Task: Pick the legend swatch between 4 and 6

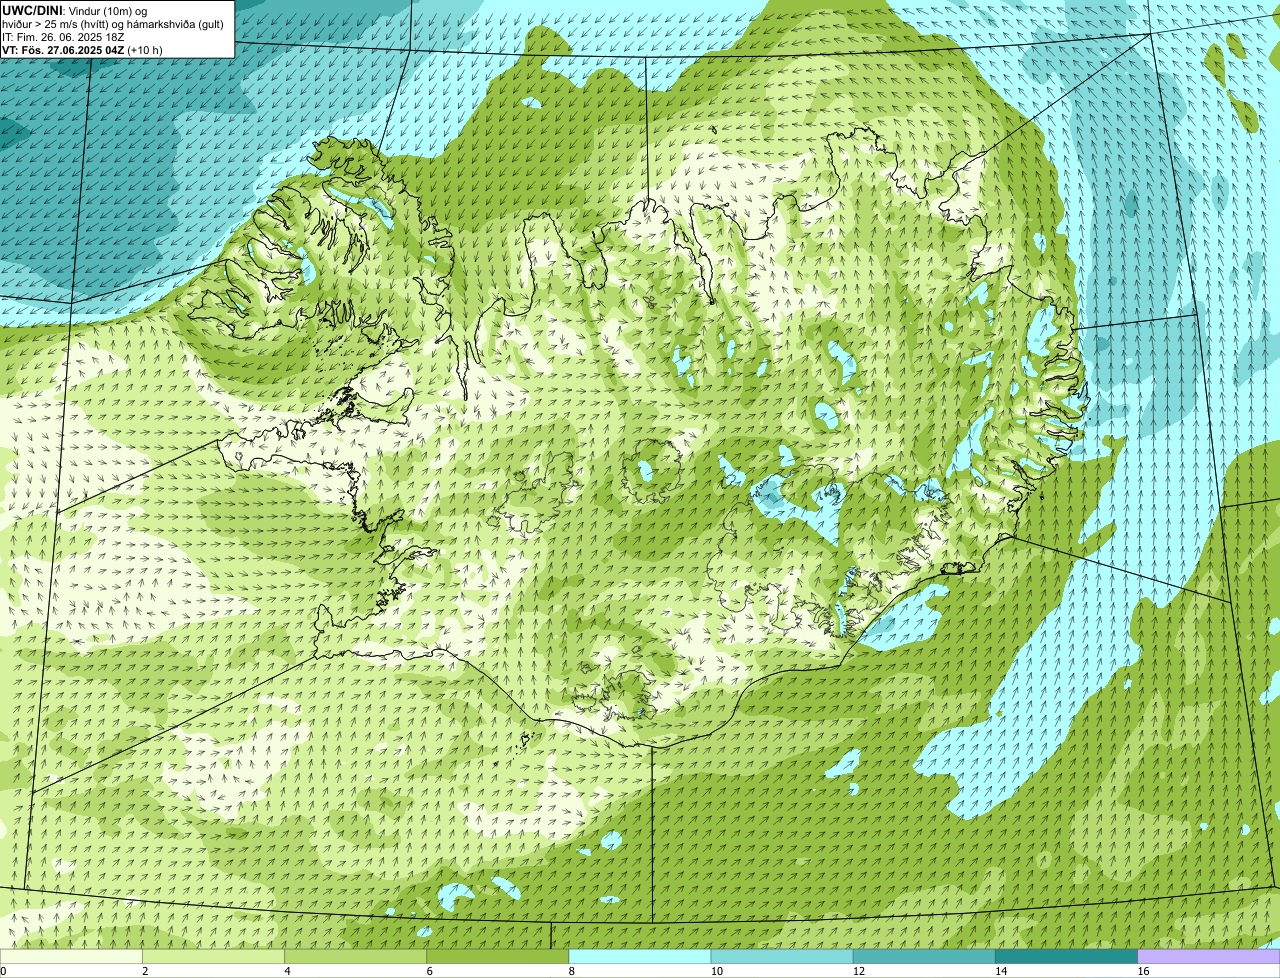Action: tap(355, 956)
